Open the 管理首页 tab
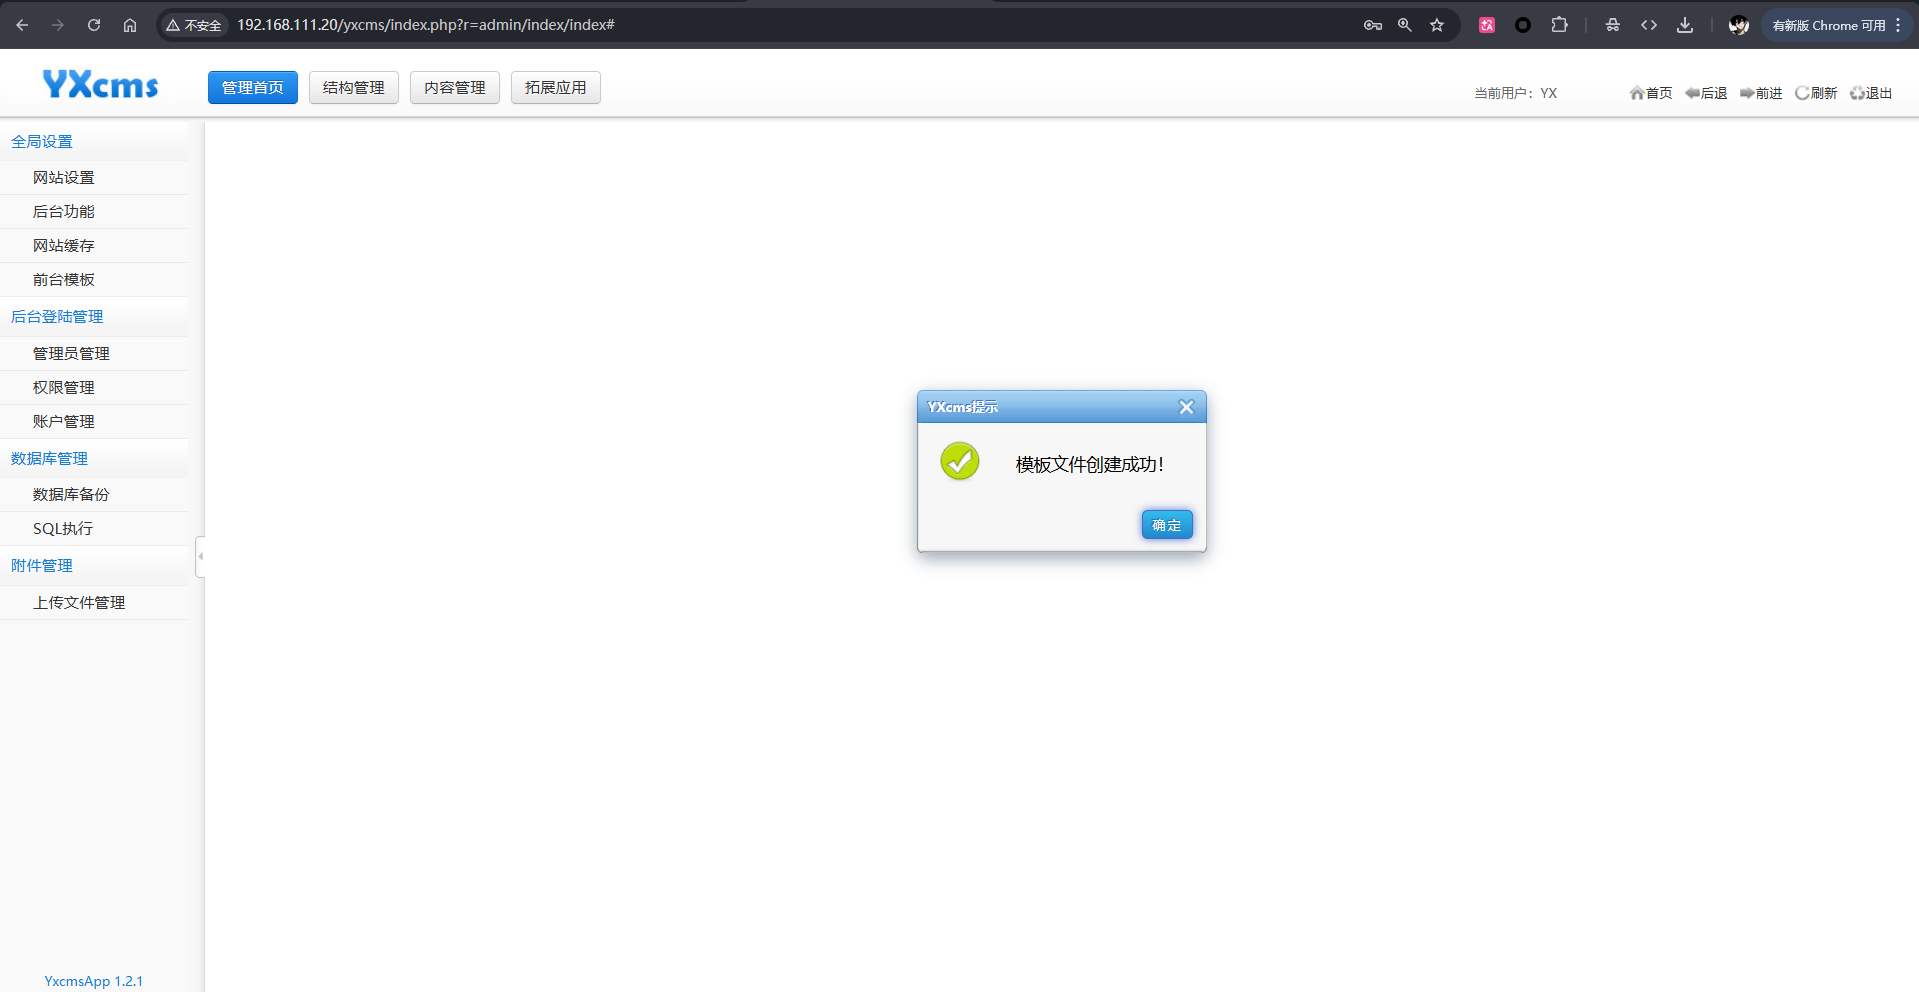Image resolution: width=1919 pixels, height=992 pixels. [253, 88]
